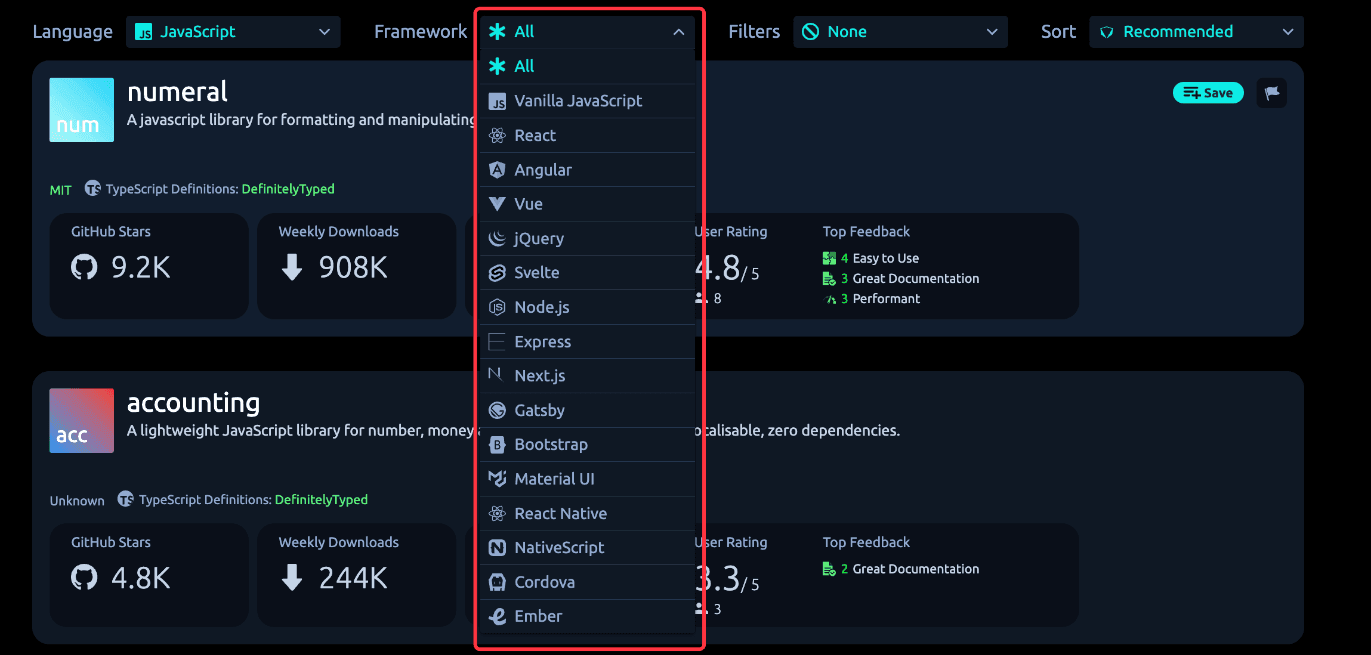Click the Unknown license label
The height and width of the screenshot is (655, 1371).
coord(77,500)
